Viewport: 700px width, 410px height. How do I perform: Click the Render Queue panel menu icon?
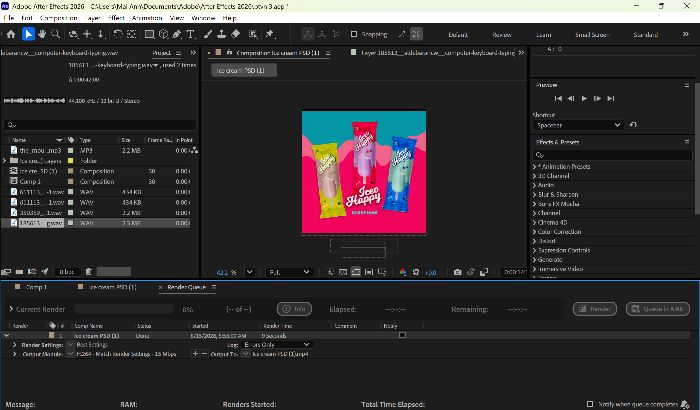(x=213, y=287)
